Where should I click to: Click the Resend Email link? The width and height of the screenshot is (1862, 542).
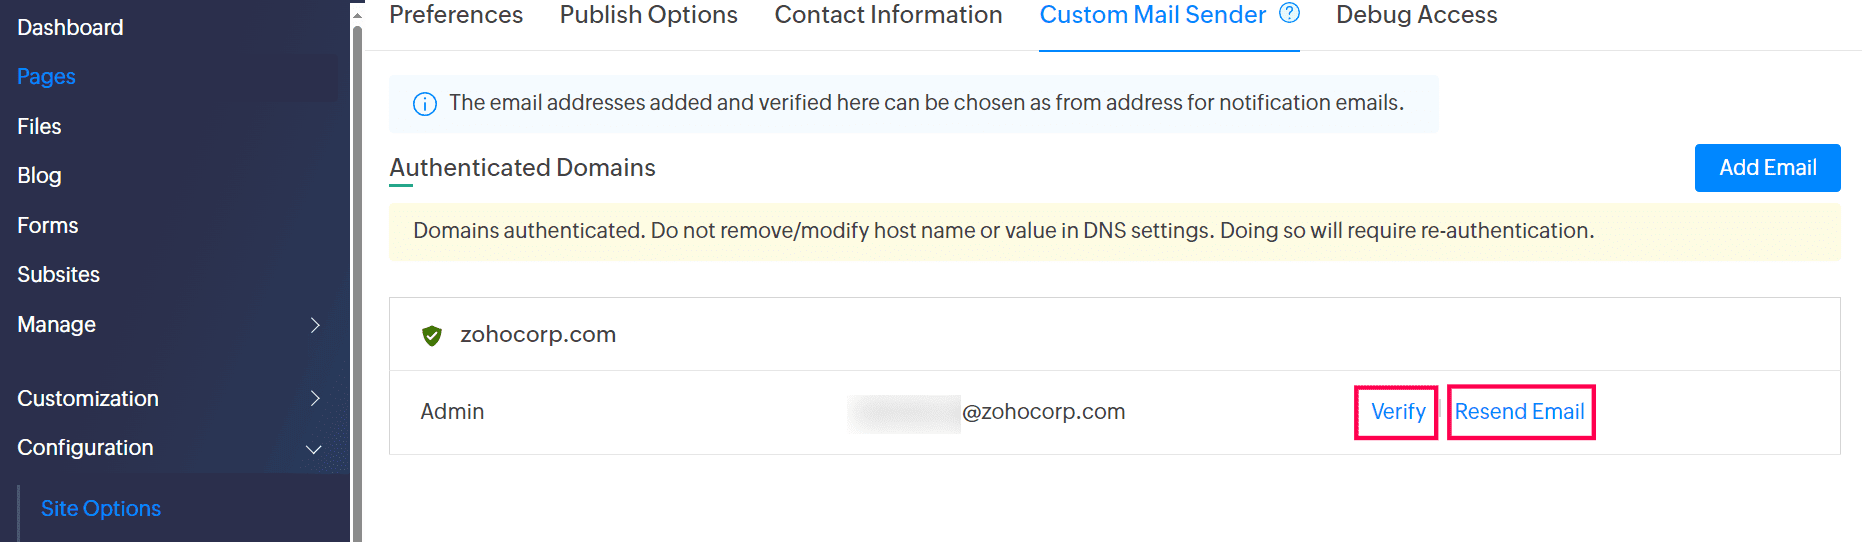click(x=1519, y=412)
